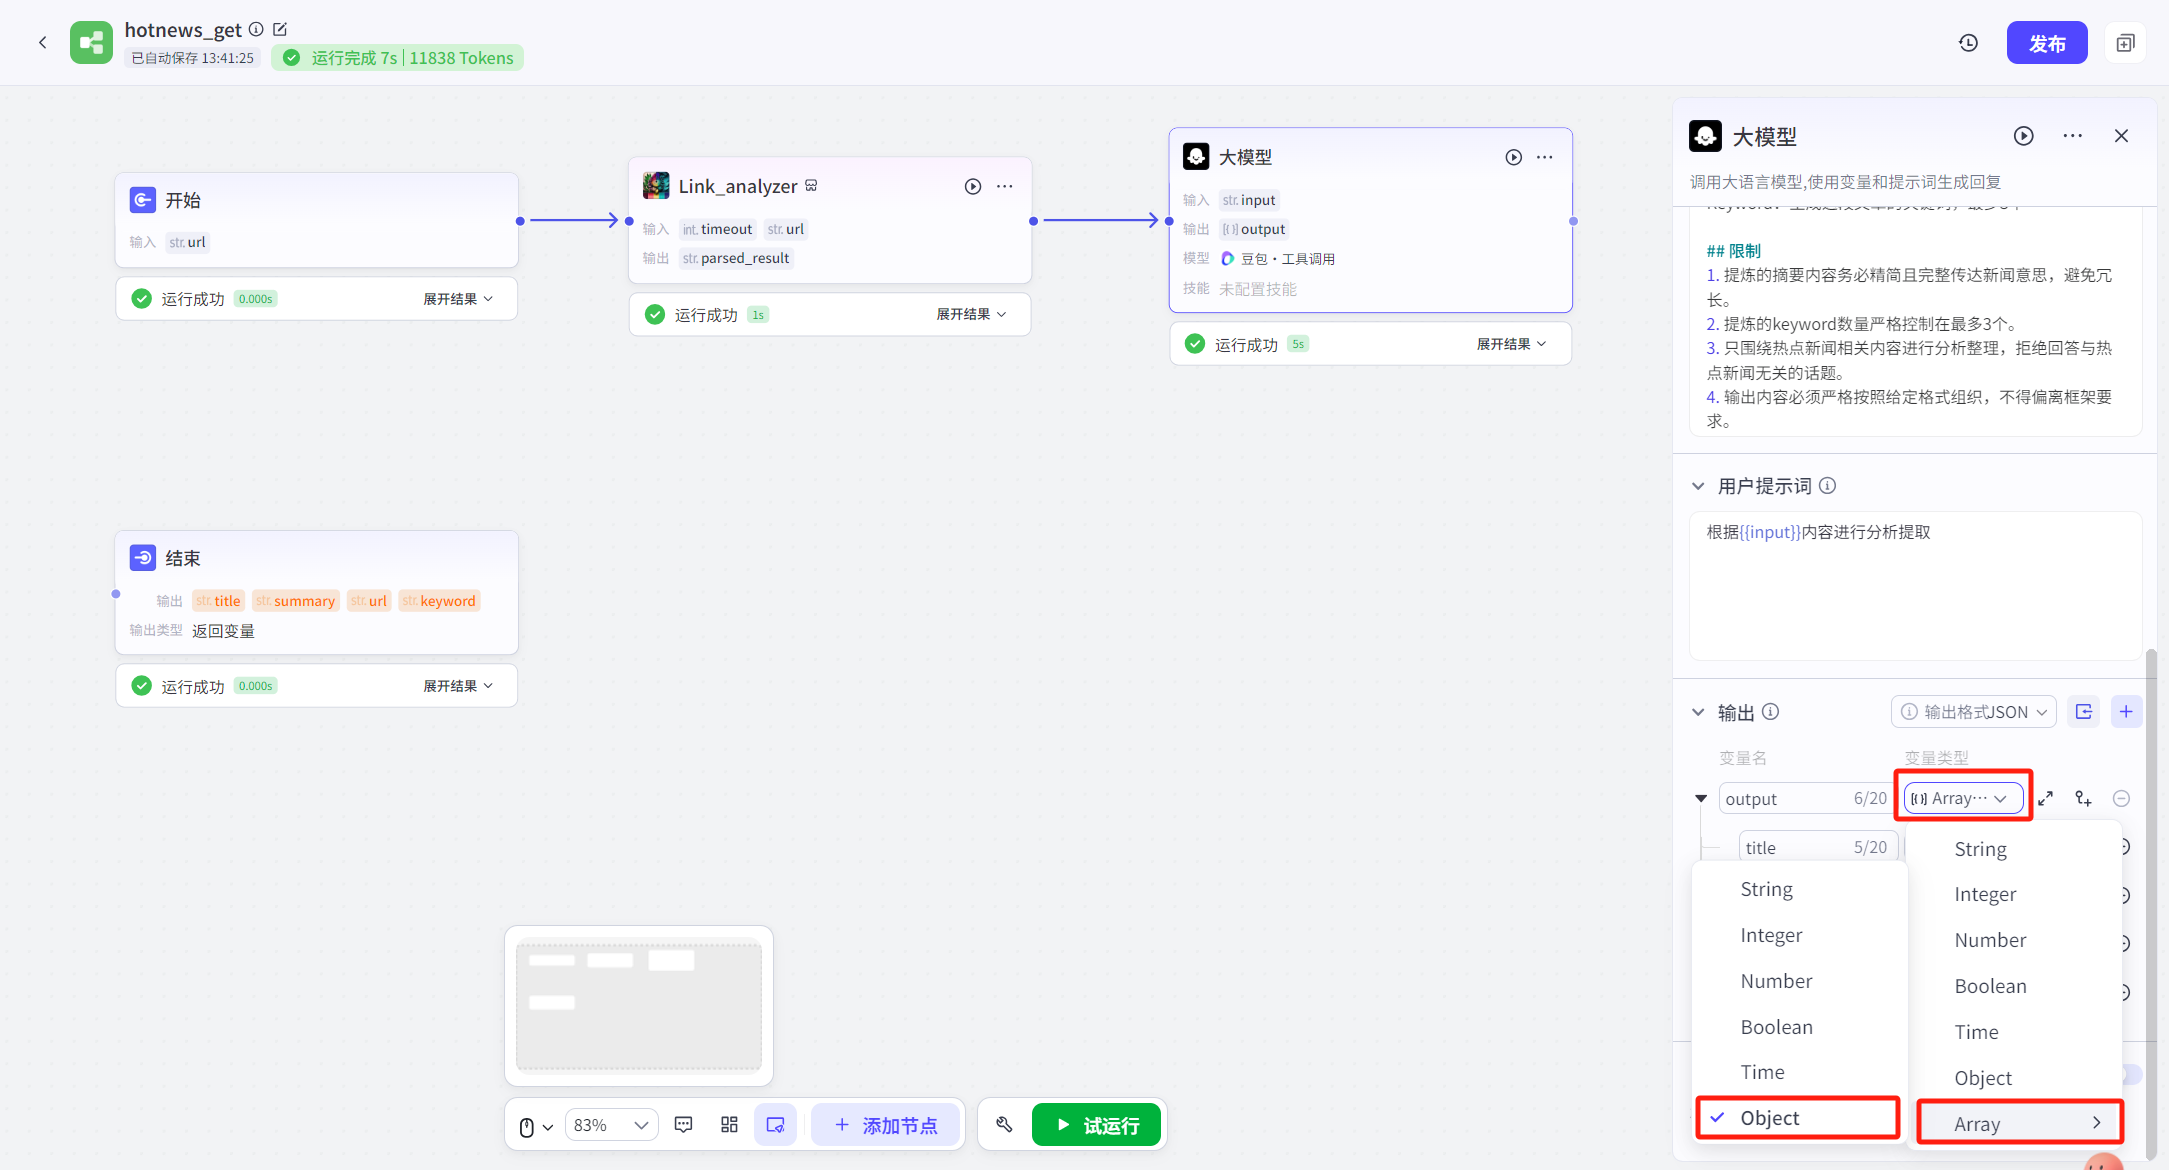Open the comment mode icon in toolbar
The height and width of the screenshot is (1170, 2169).
(x=684, y=1125)
